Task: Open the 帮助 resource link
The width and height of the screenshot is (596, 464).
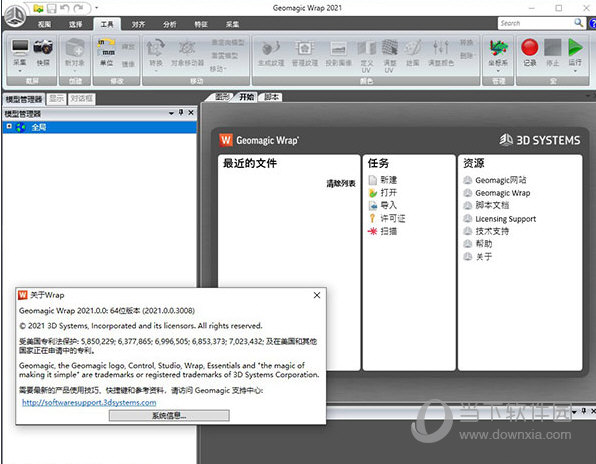Action: point(483,244)
